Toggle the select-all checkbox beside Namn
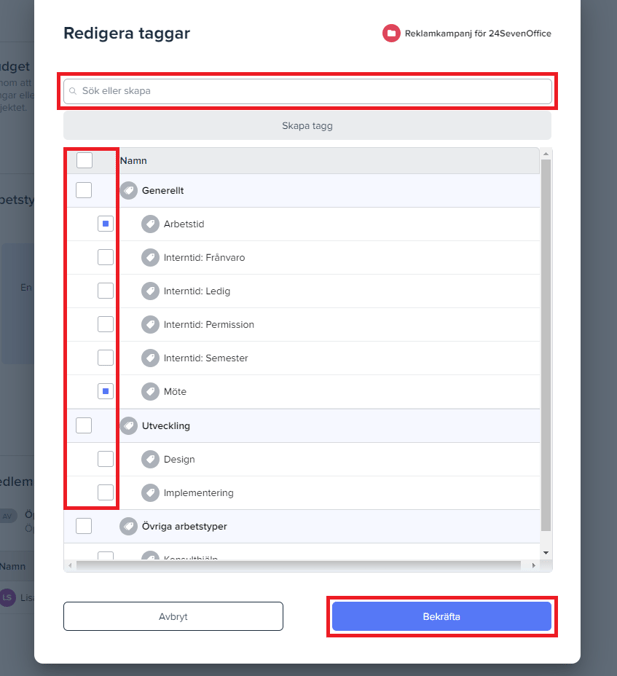 tap(84, 160)
